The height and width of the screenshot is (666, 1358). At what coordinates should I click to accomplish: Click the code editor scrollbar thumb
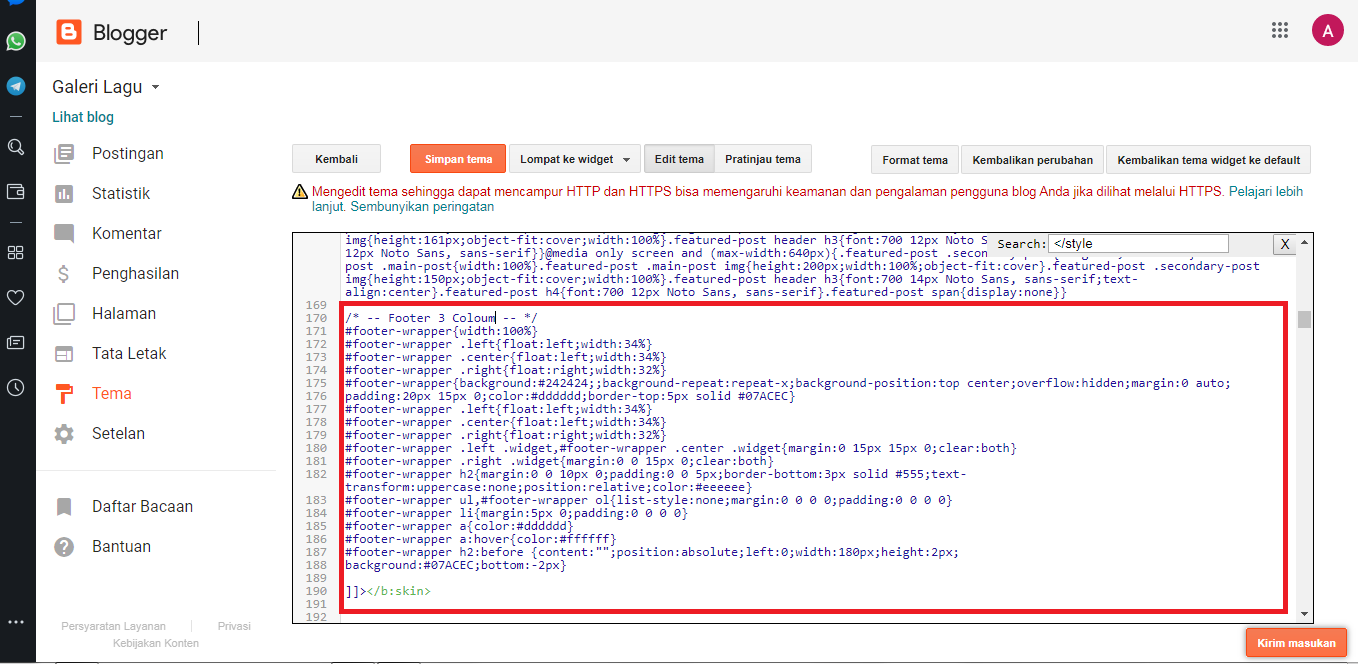point(1304,319)
